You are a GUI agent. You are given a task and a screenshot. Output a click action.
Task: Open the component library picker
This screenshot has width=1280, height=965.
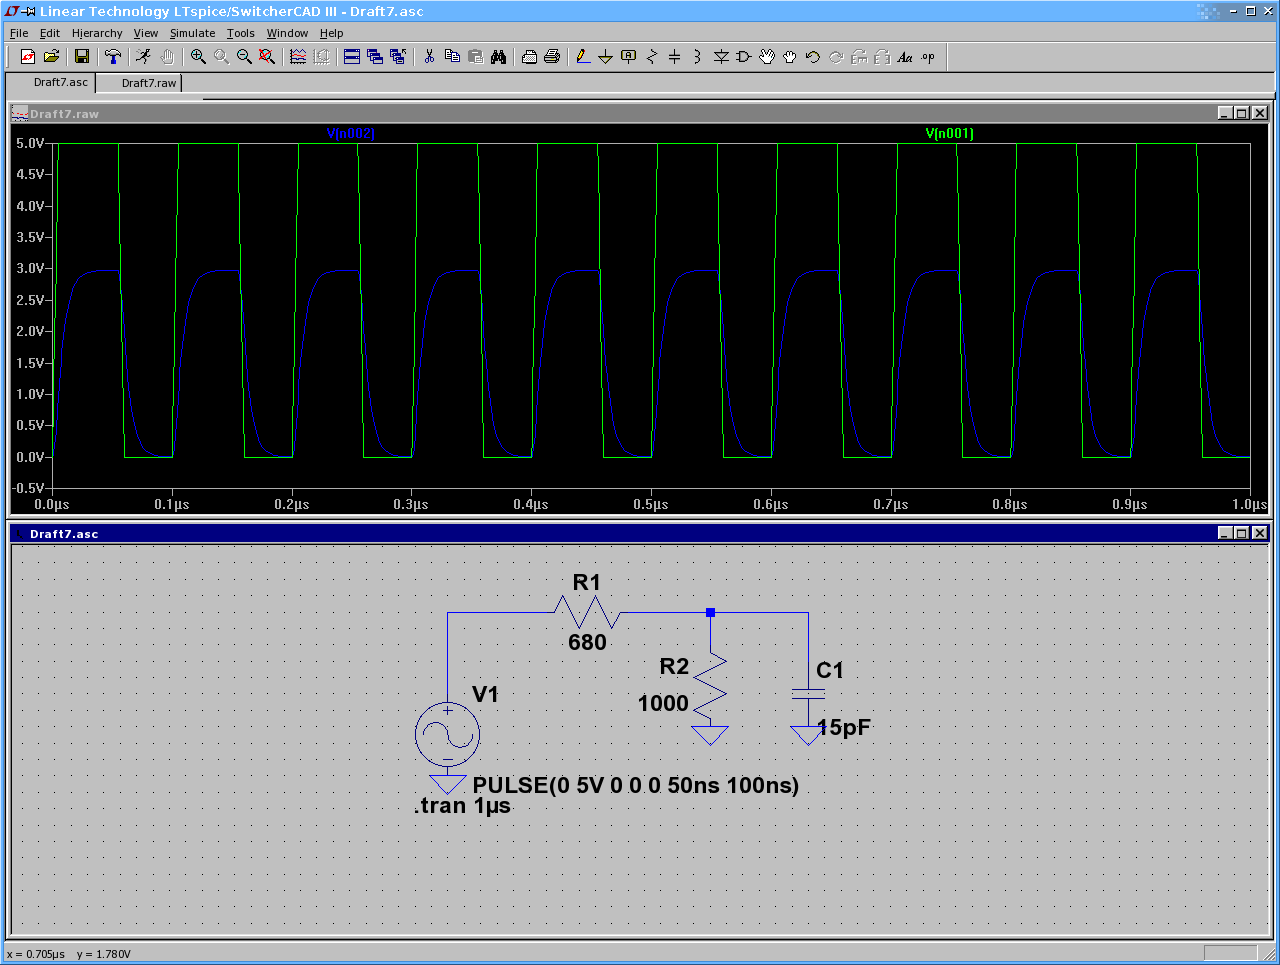point(742,56)
